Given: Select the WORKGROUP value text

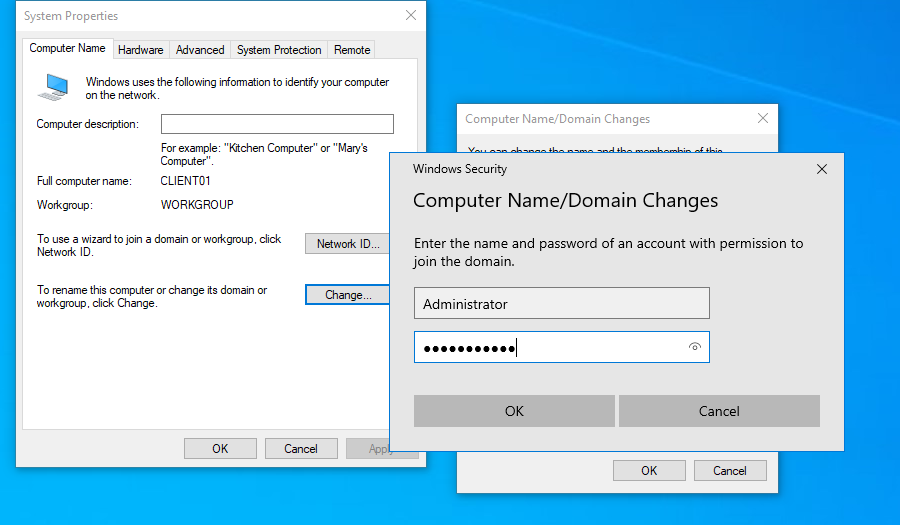Looking at the screenshot, I should coord(197,205).
